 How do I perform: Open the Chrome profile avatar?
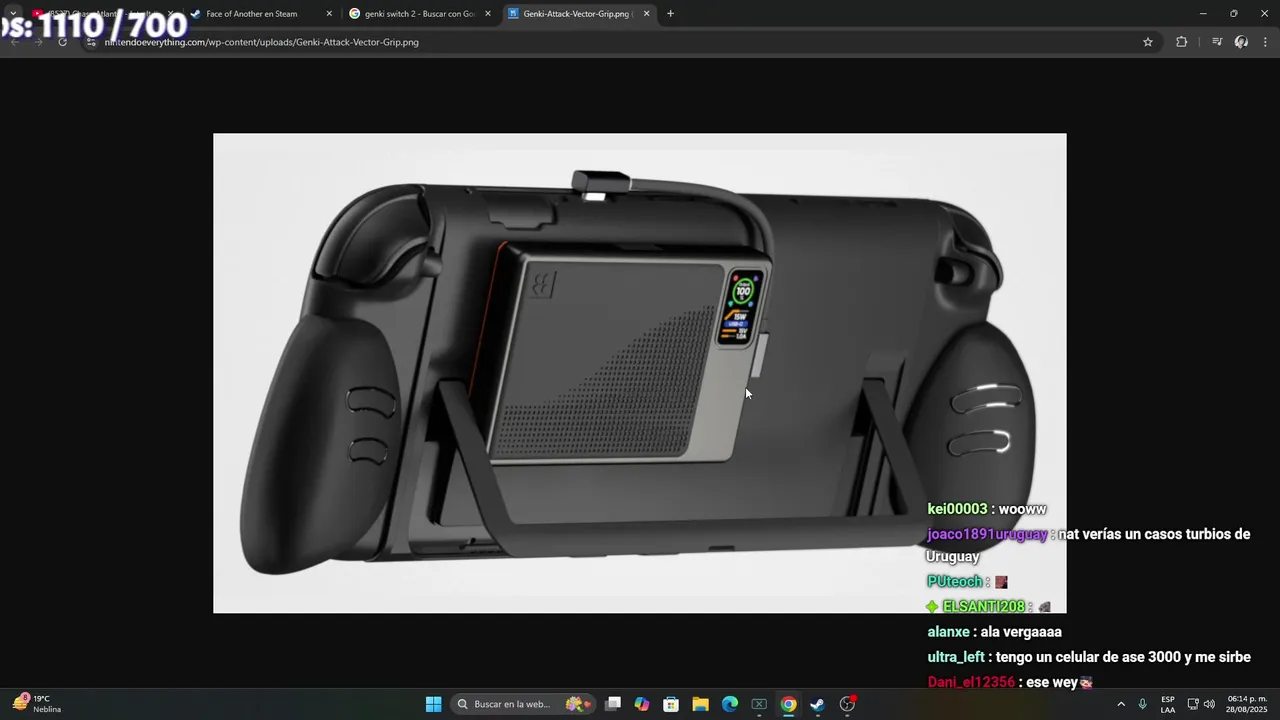click(x=1241, y=42)
